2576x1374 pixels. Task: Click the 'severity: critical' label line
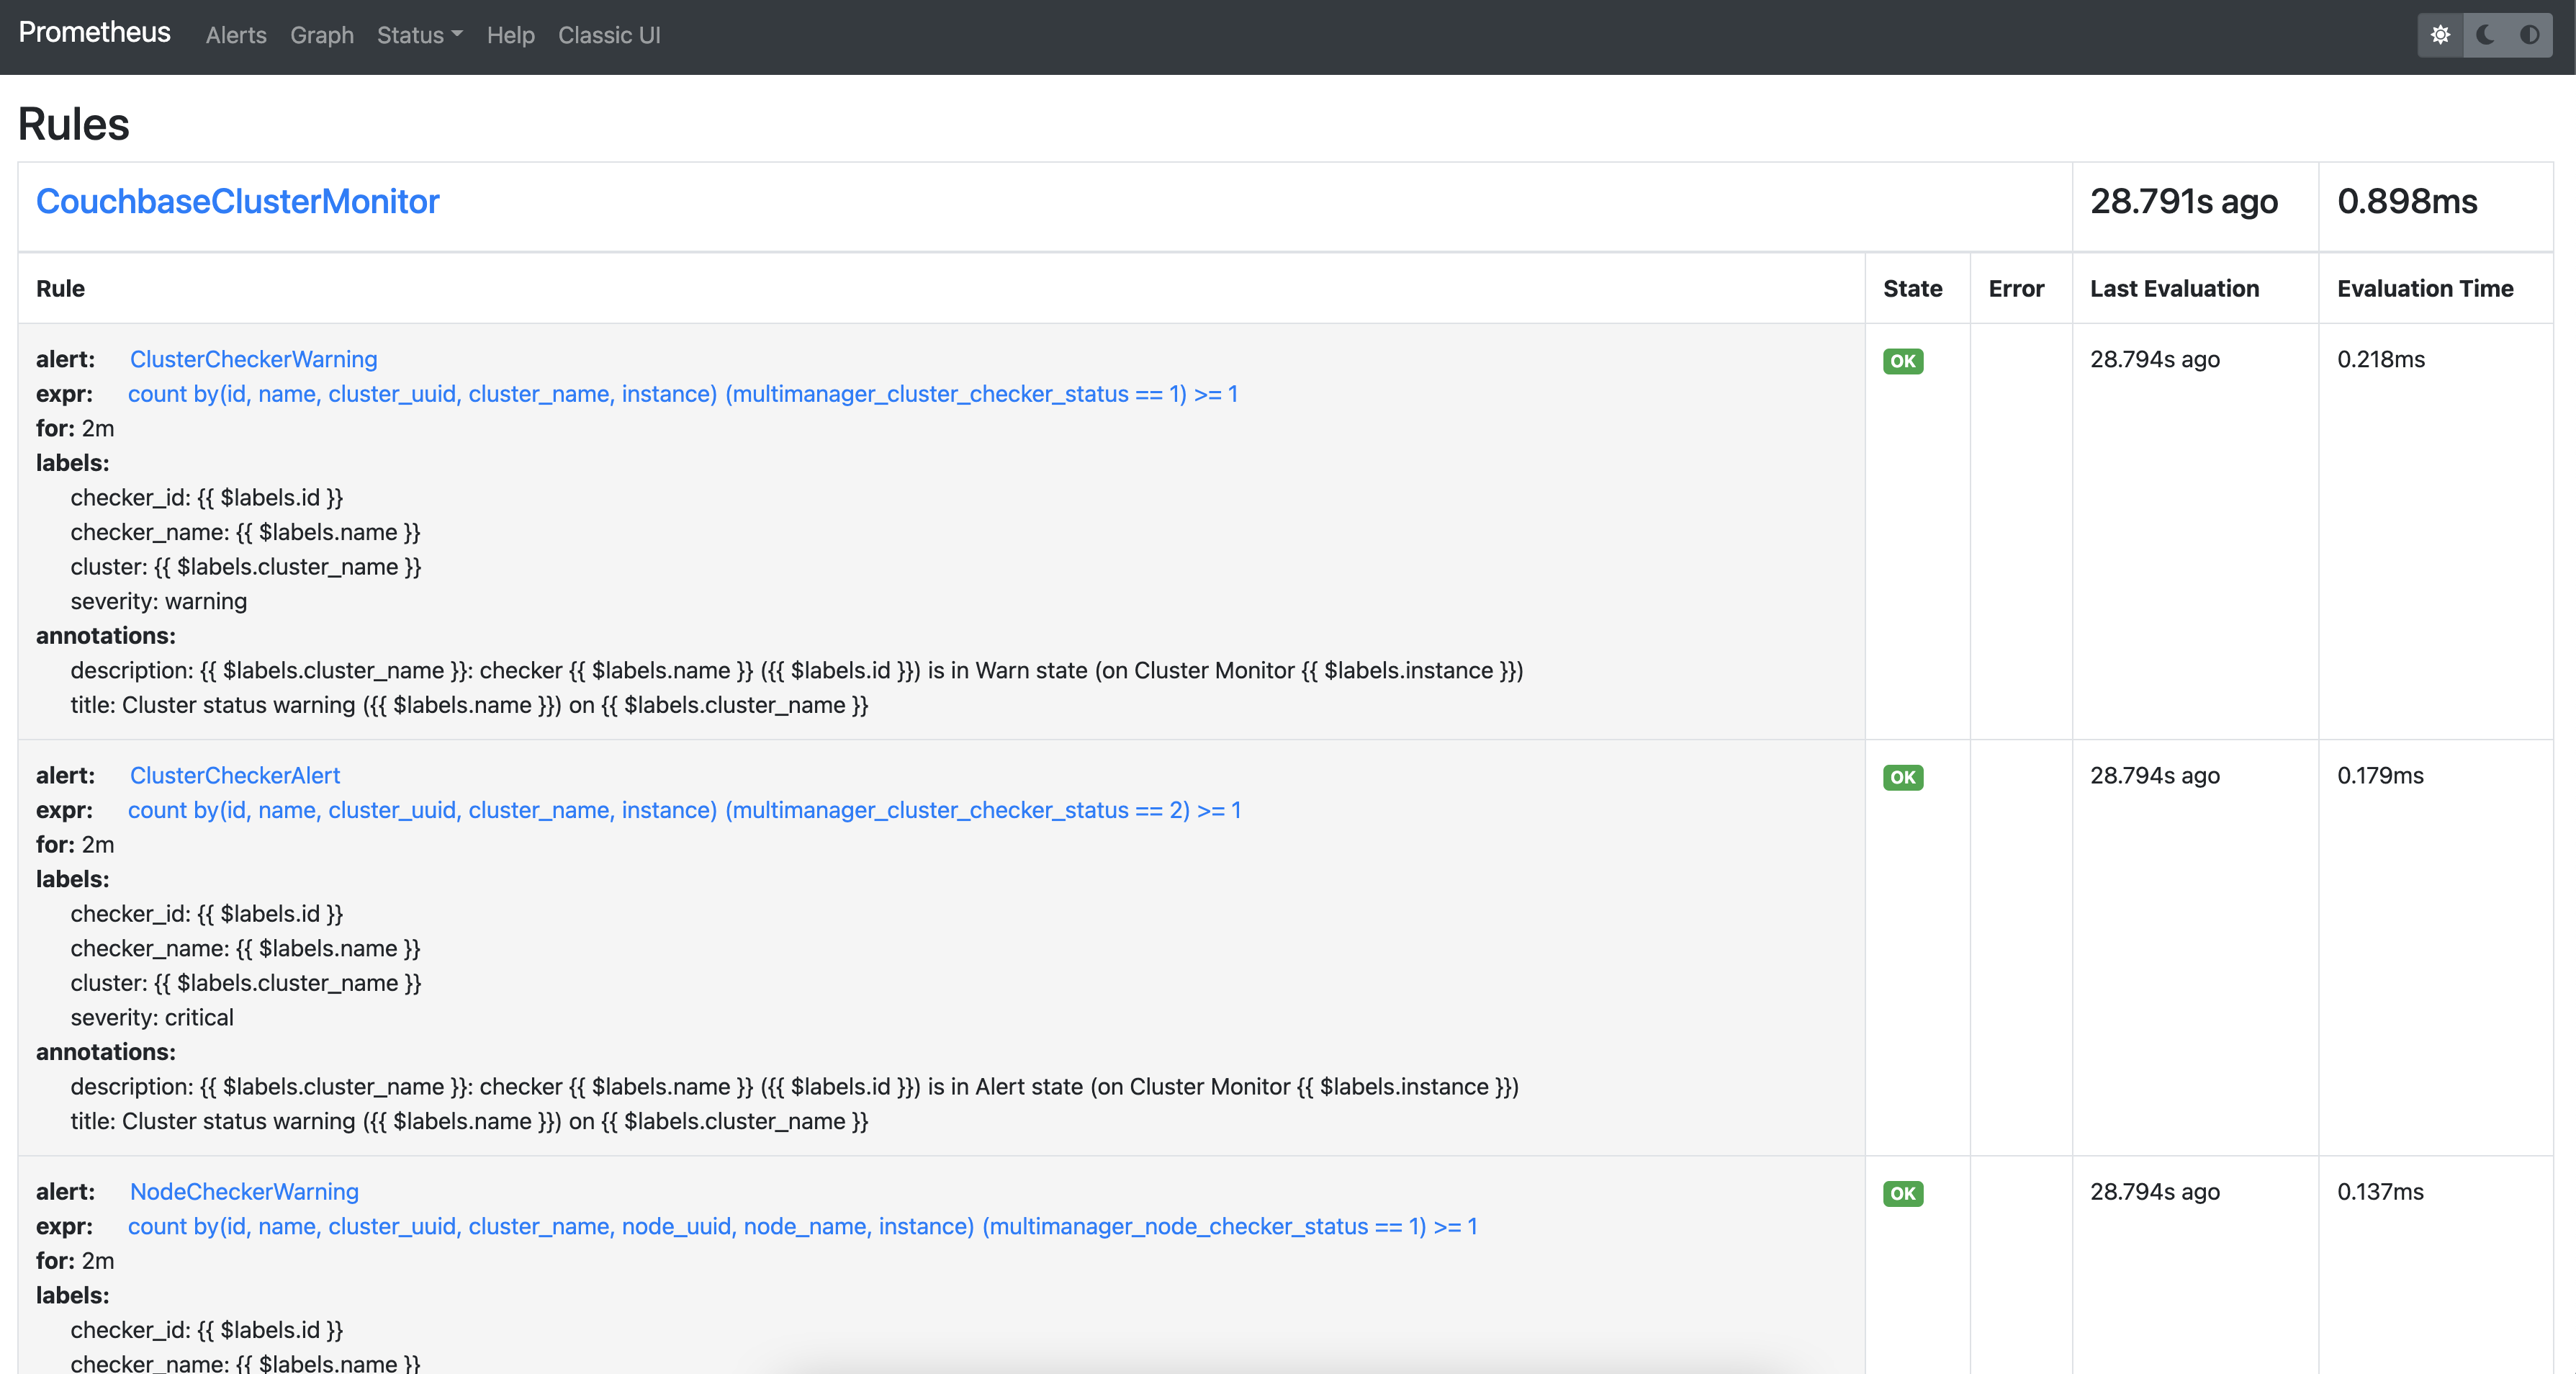152,1017
